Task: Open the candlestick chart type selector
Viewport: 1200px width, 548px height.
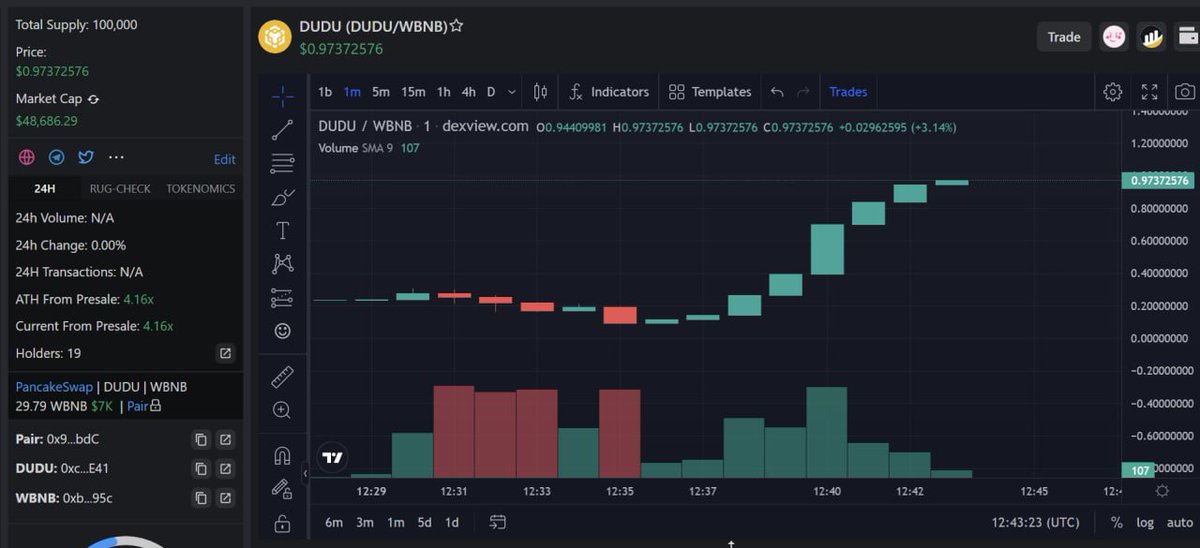Action: [541, 92]
